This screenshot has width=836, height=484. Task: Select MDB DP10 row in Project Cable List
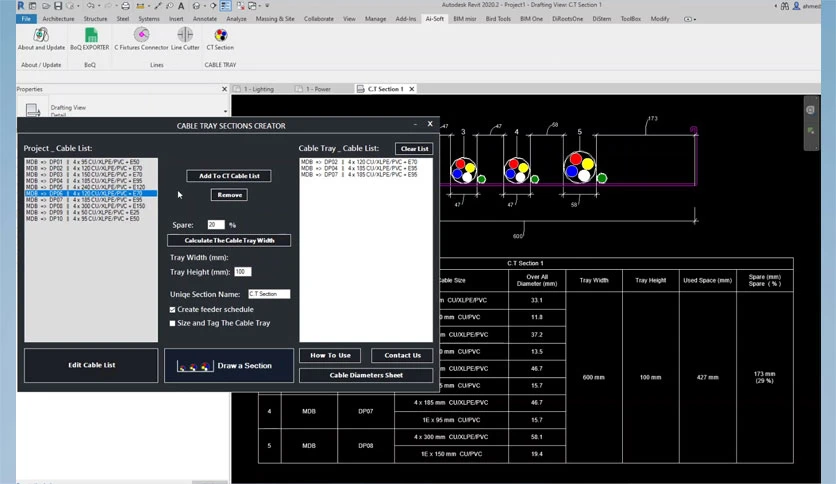coord(91,219)
